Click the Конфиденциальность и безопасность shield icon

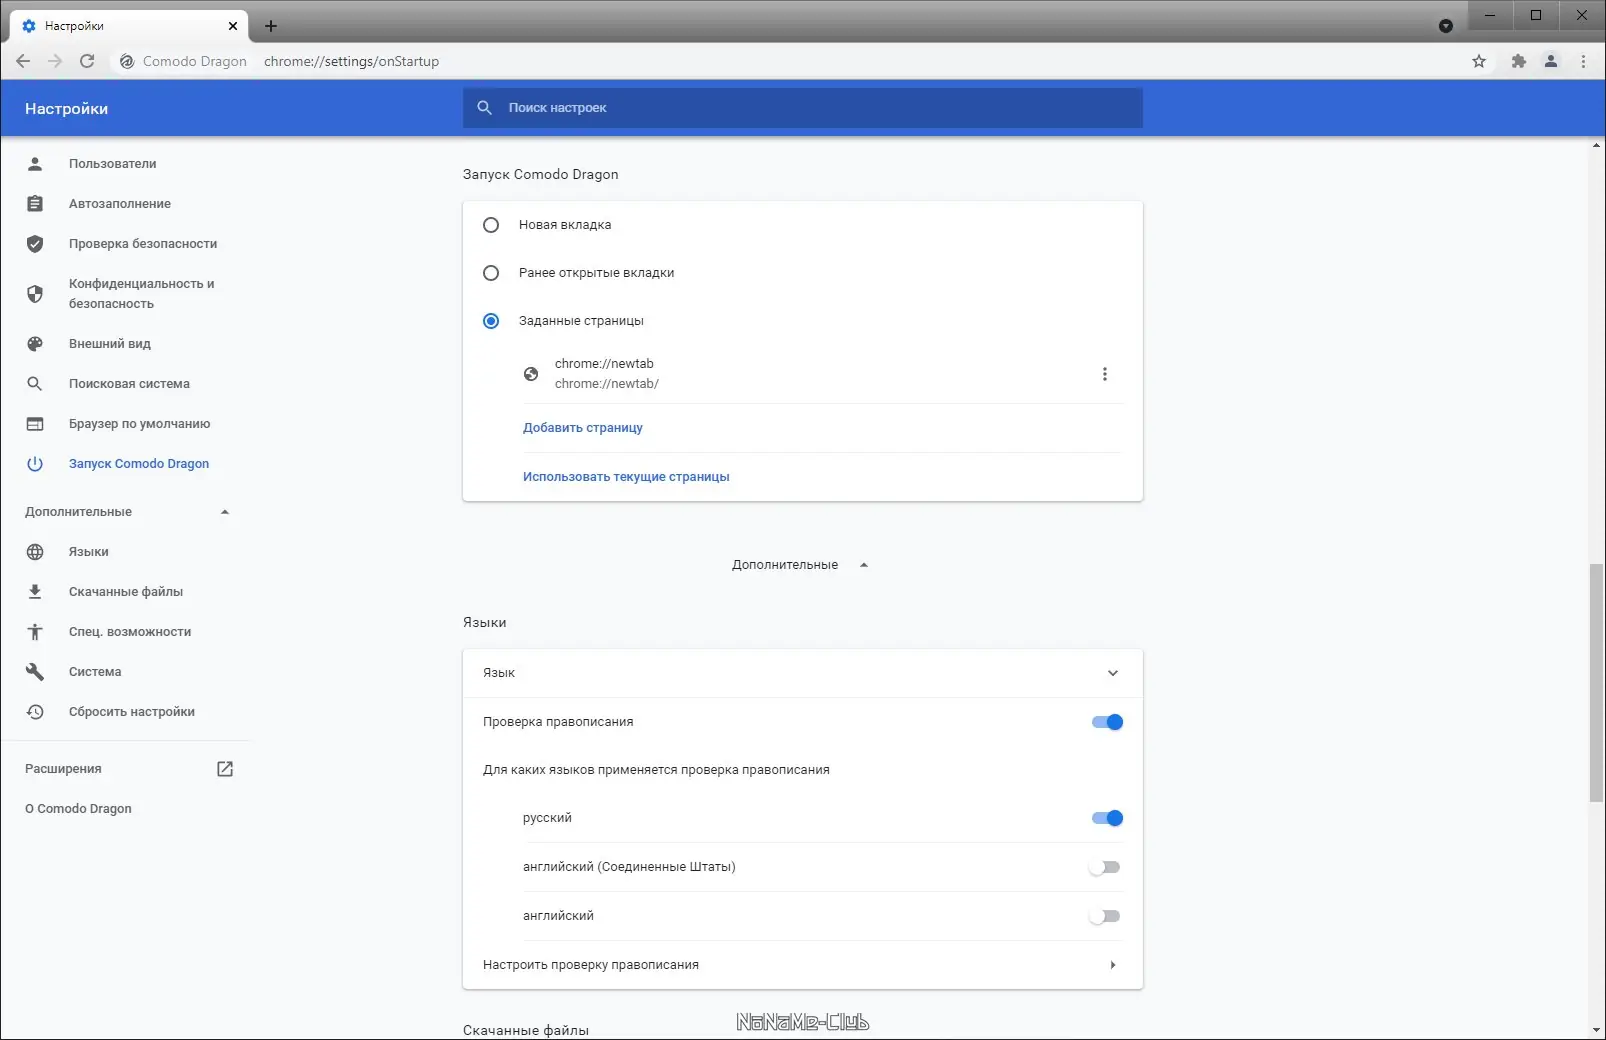coord(35,294)
